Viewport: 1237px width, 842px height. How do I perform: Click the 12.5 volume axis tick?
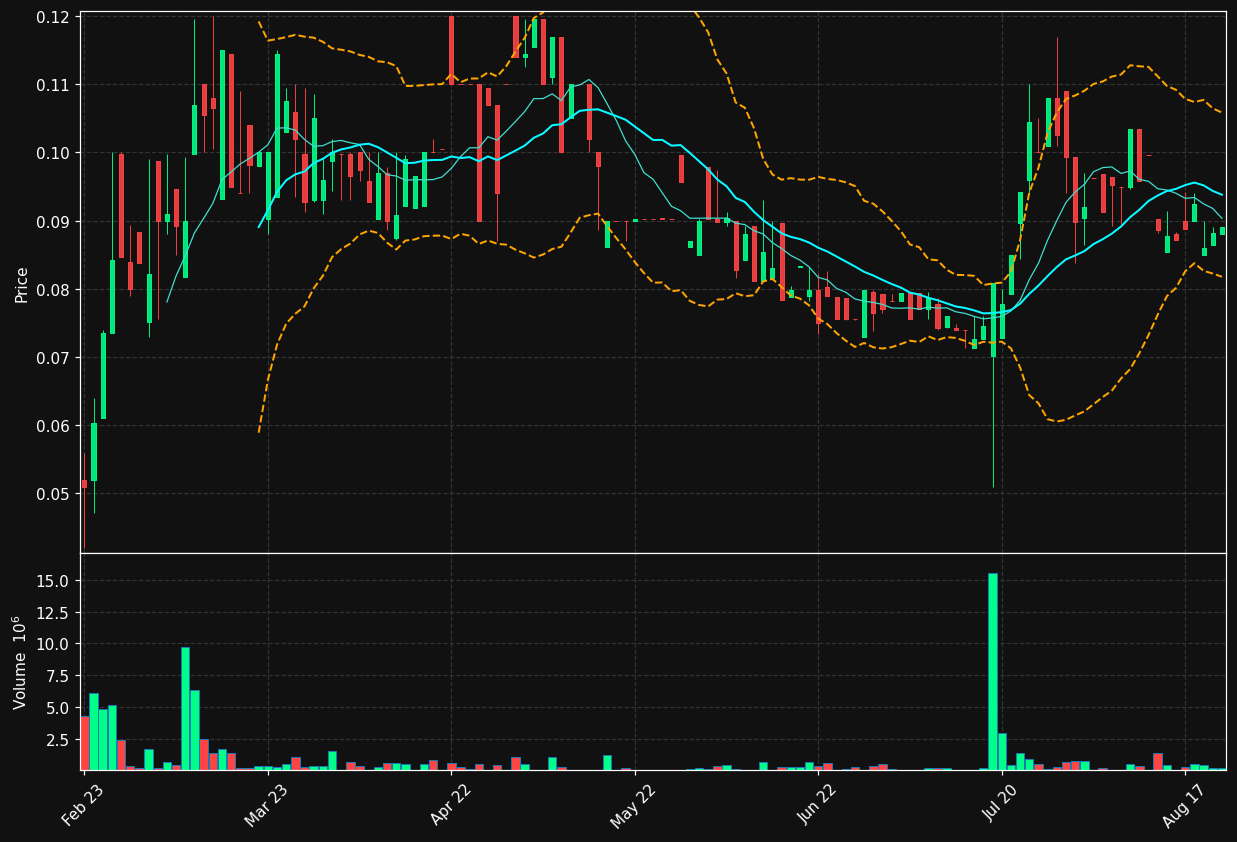tap(54, 613)
